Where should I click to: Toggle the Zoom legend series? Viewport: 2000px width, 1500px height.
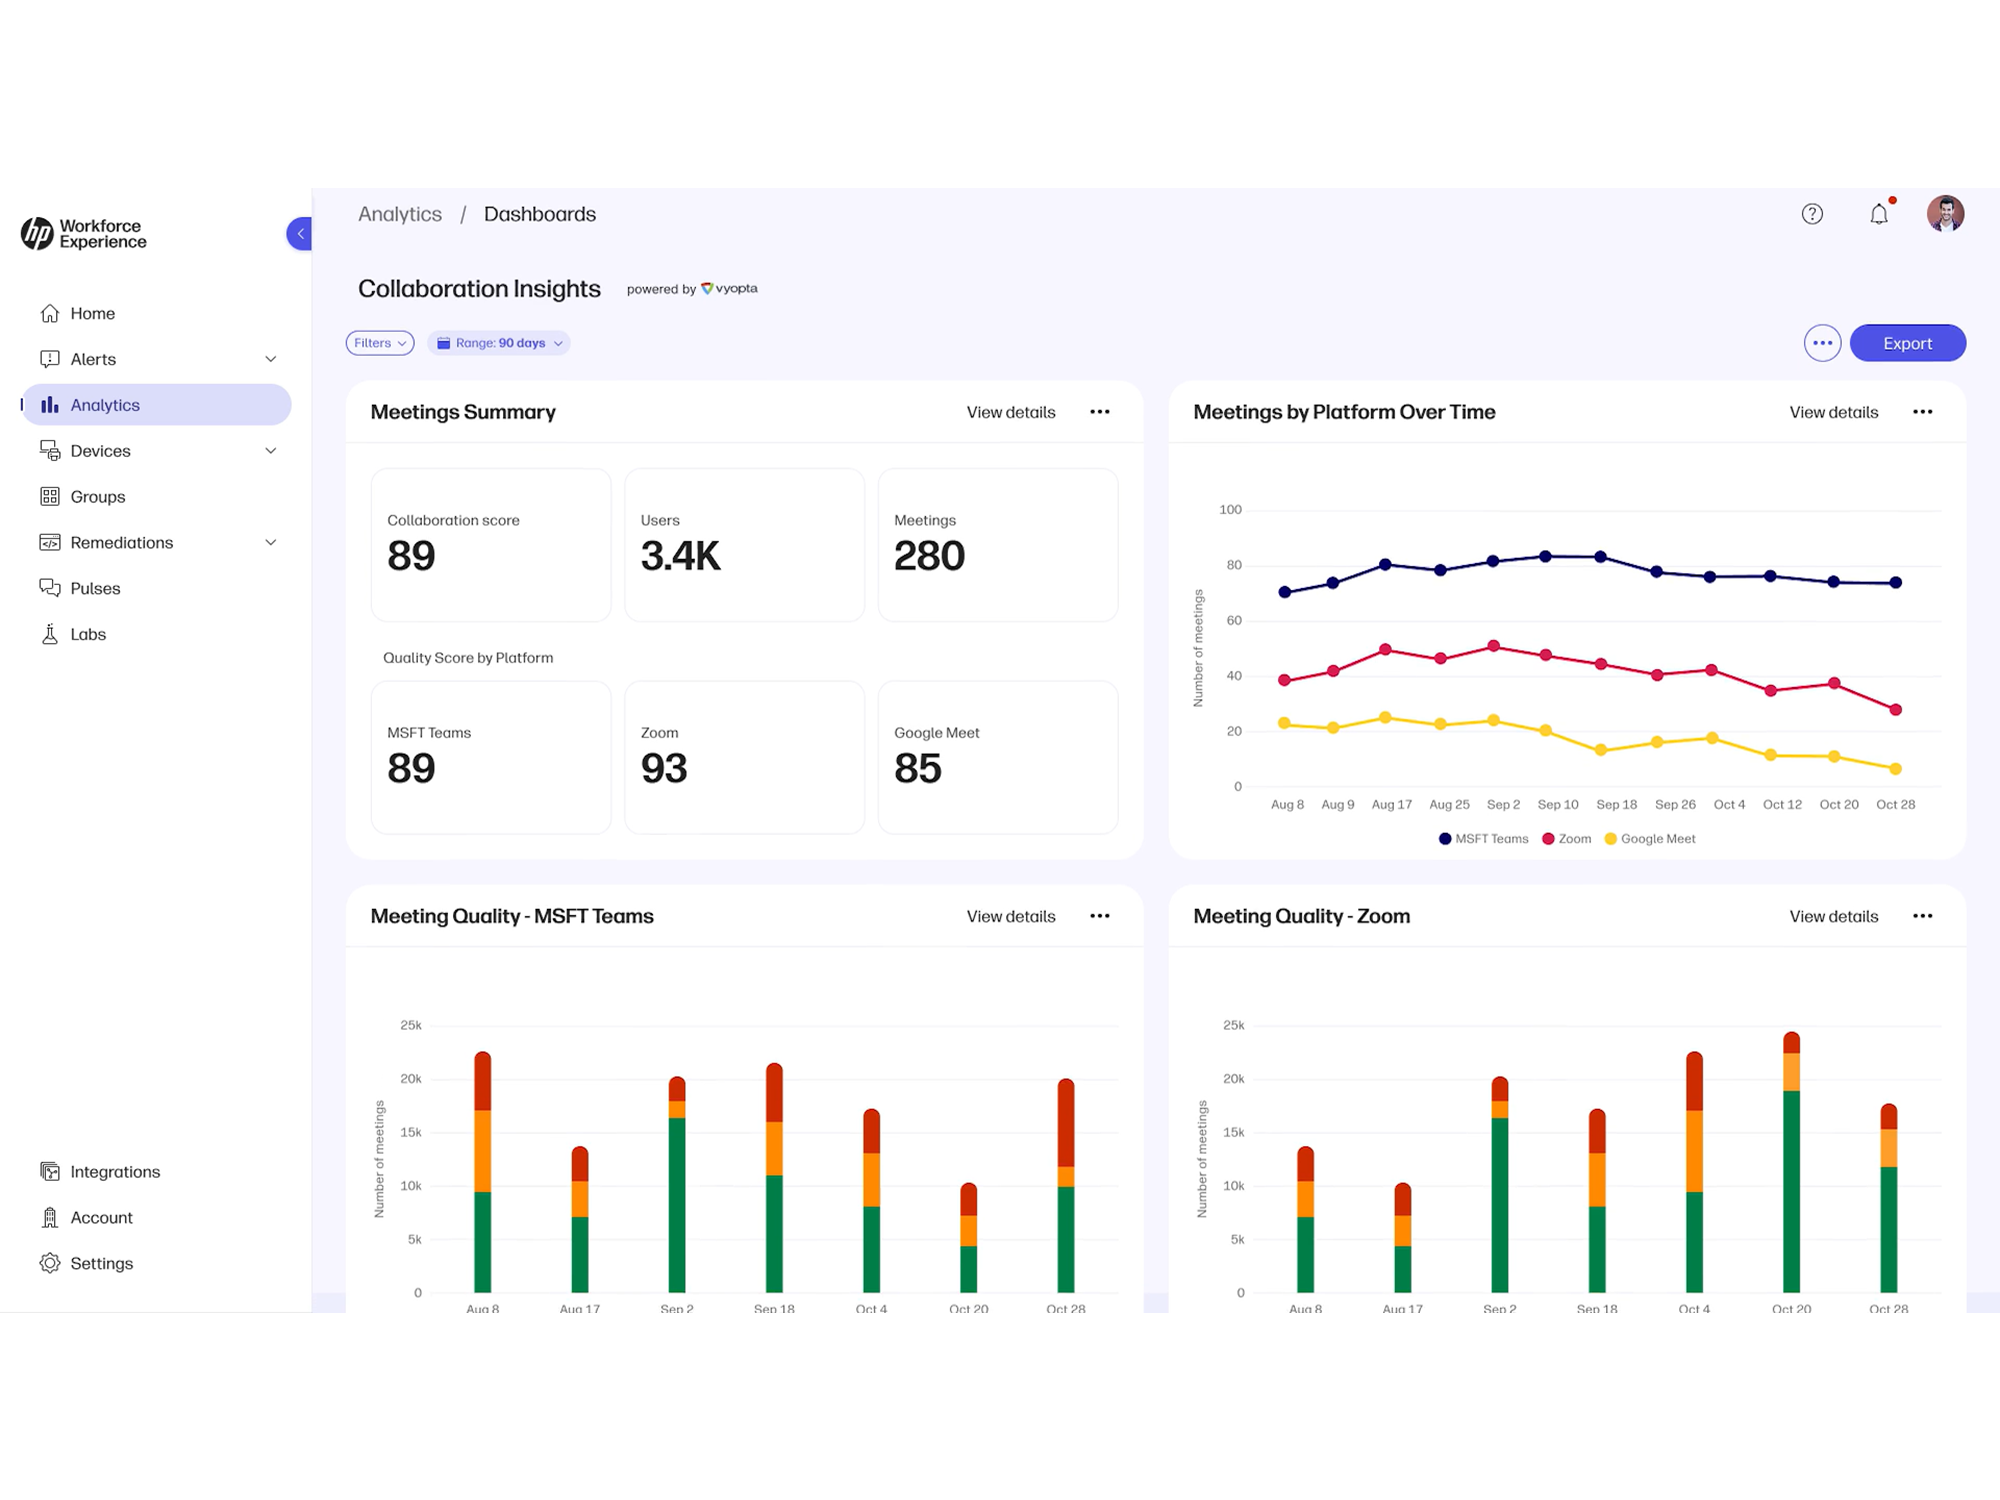(x=1567, y=839)
